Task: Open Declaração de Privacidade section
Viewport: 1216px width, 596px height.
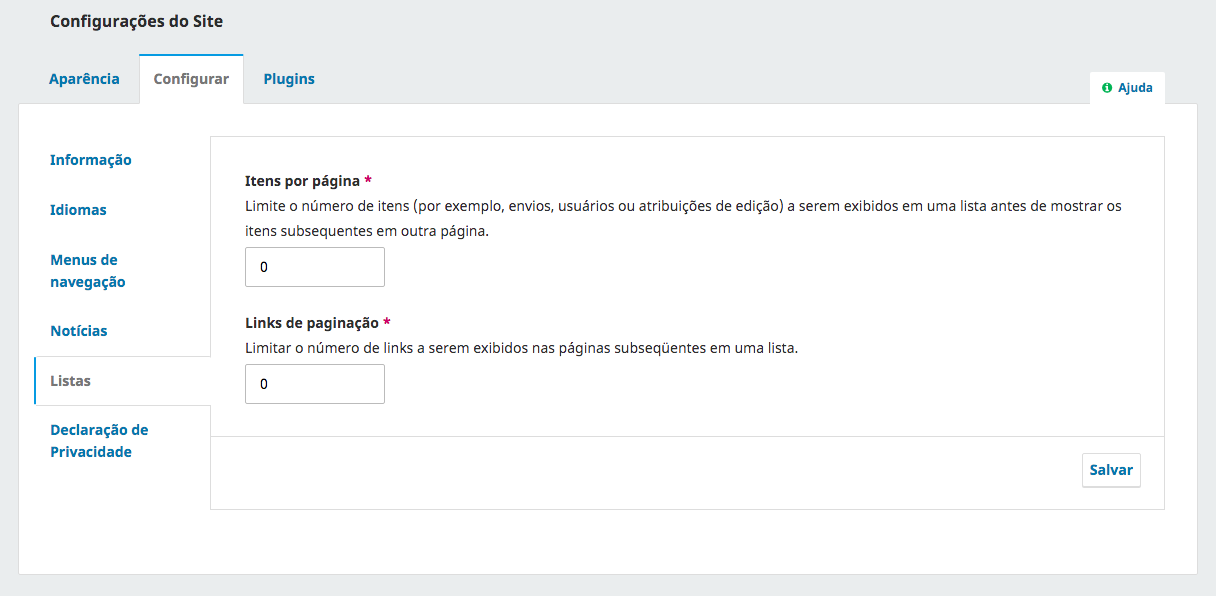Action: (x=99, y=441)
